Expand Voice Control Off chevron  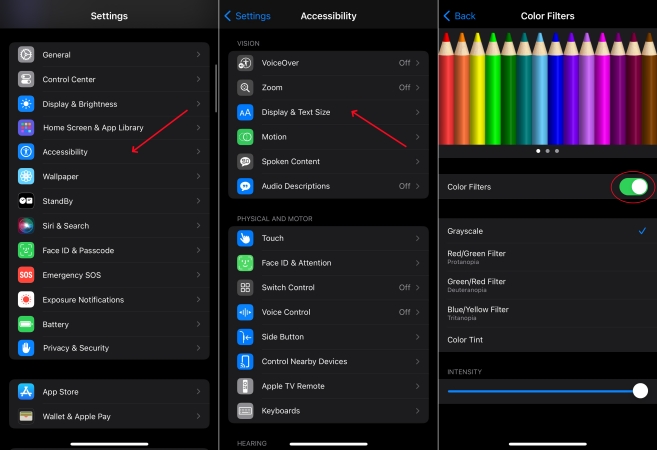point(417,312)
